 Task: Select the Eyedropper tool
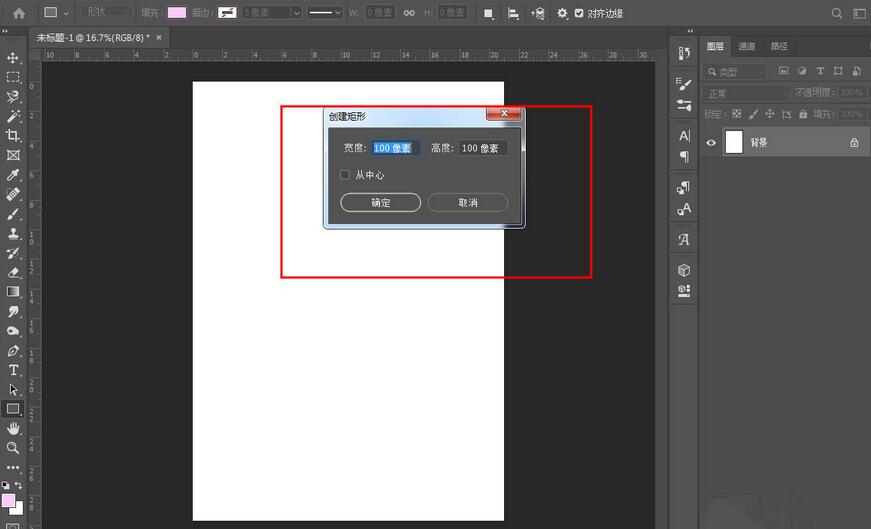(13, 175)
